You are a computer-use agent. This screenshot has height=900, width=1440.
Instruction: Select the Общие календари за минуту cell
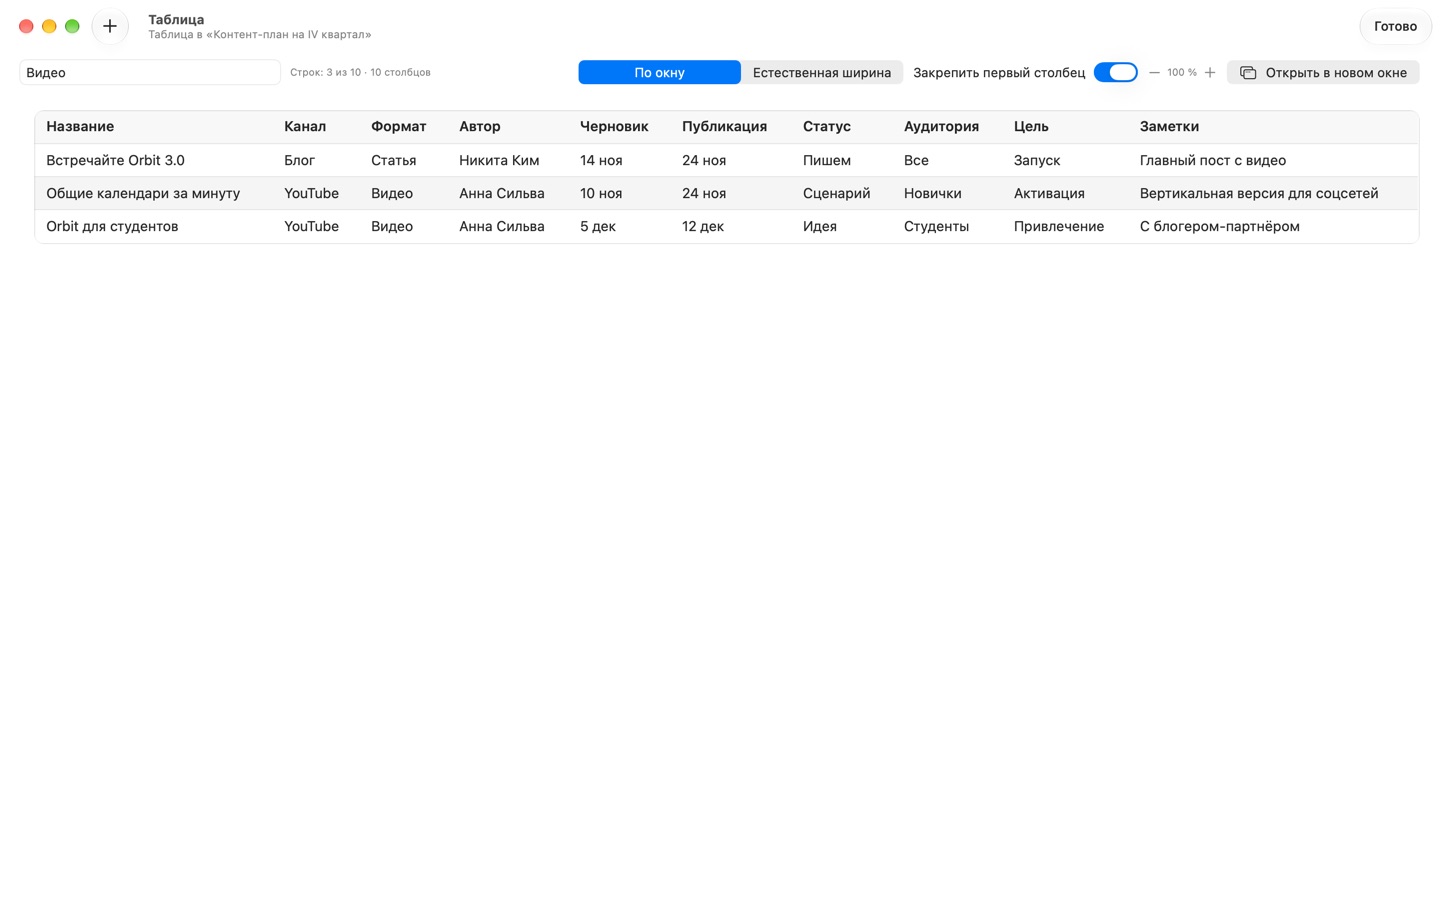tap(143, 193)
